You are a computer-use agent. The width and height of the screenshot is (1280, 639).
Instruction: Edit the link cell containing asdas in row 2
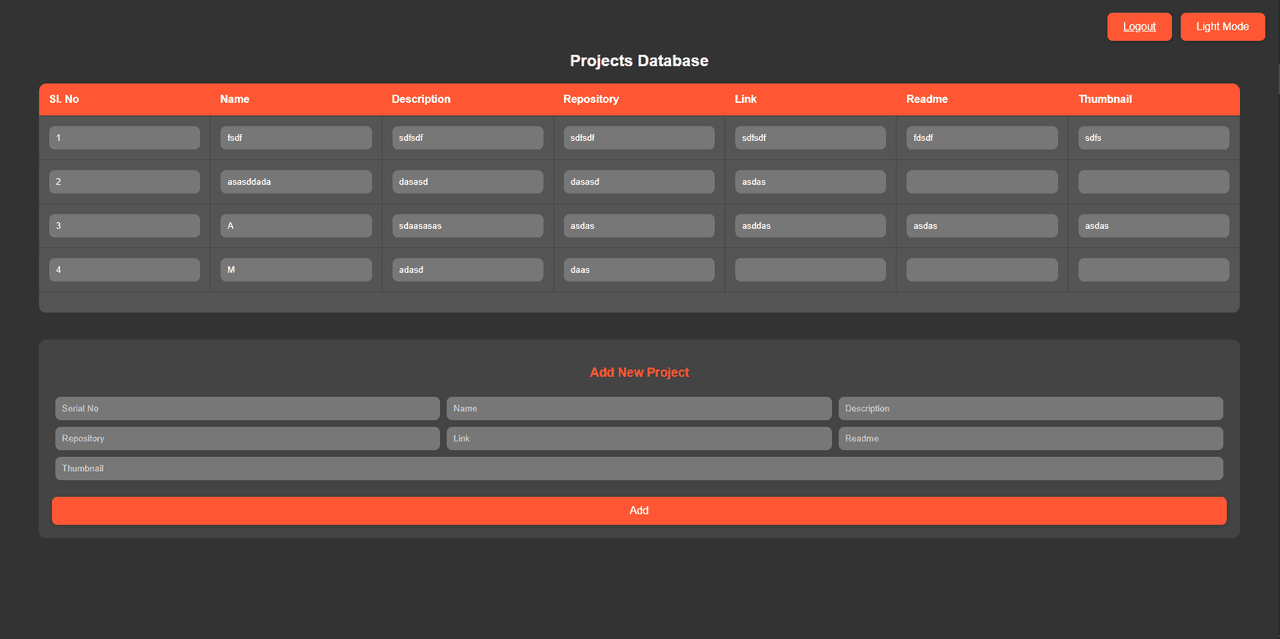tap(810, 182)
